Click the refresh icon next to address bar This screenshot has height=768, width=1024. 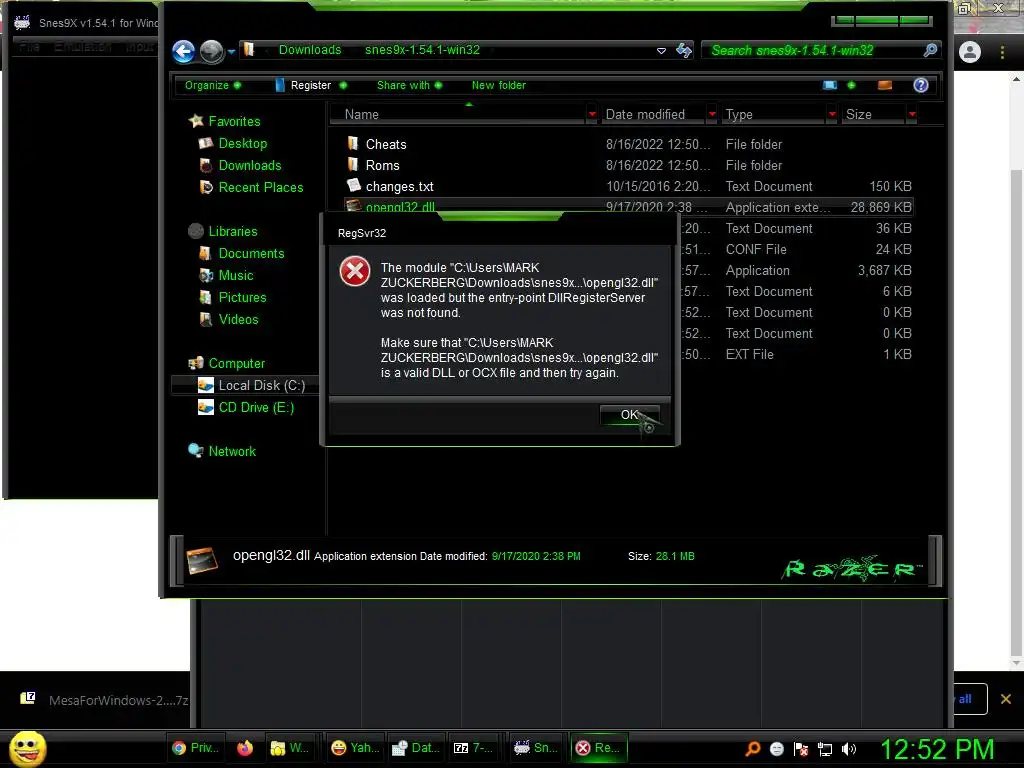point(684,50)
